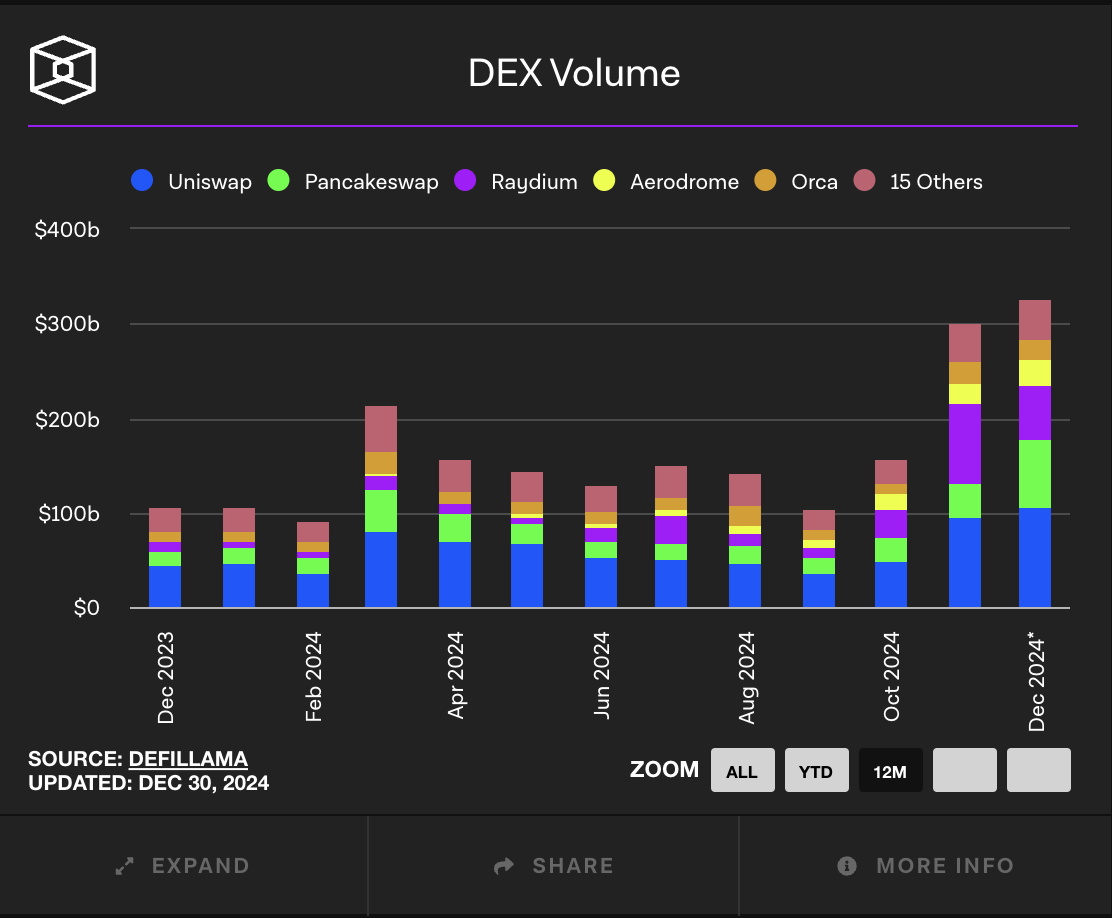Image resolution: width=1112 pixels, height=918 pixels.
Task: Click the More Info circle icon
Action: 847,866
